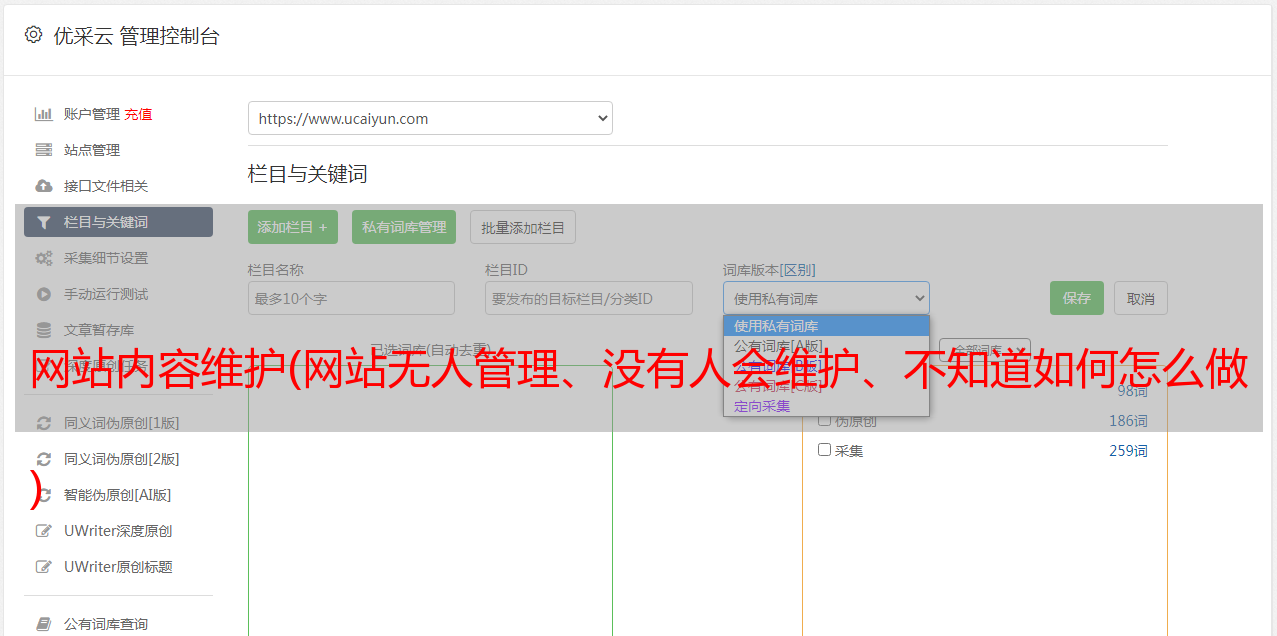Click the gear icon beside 优采云 管理控制台

tap(33, 35)
